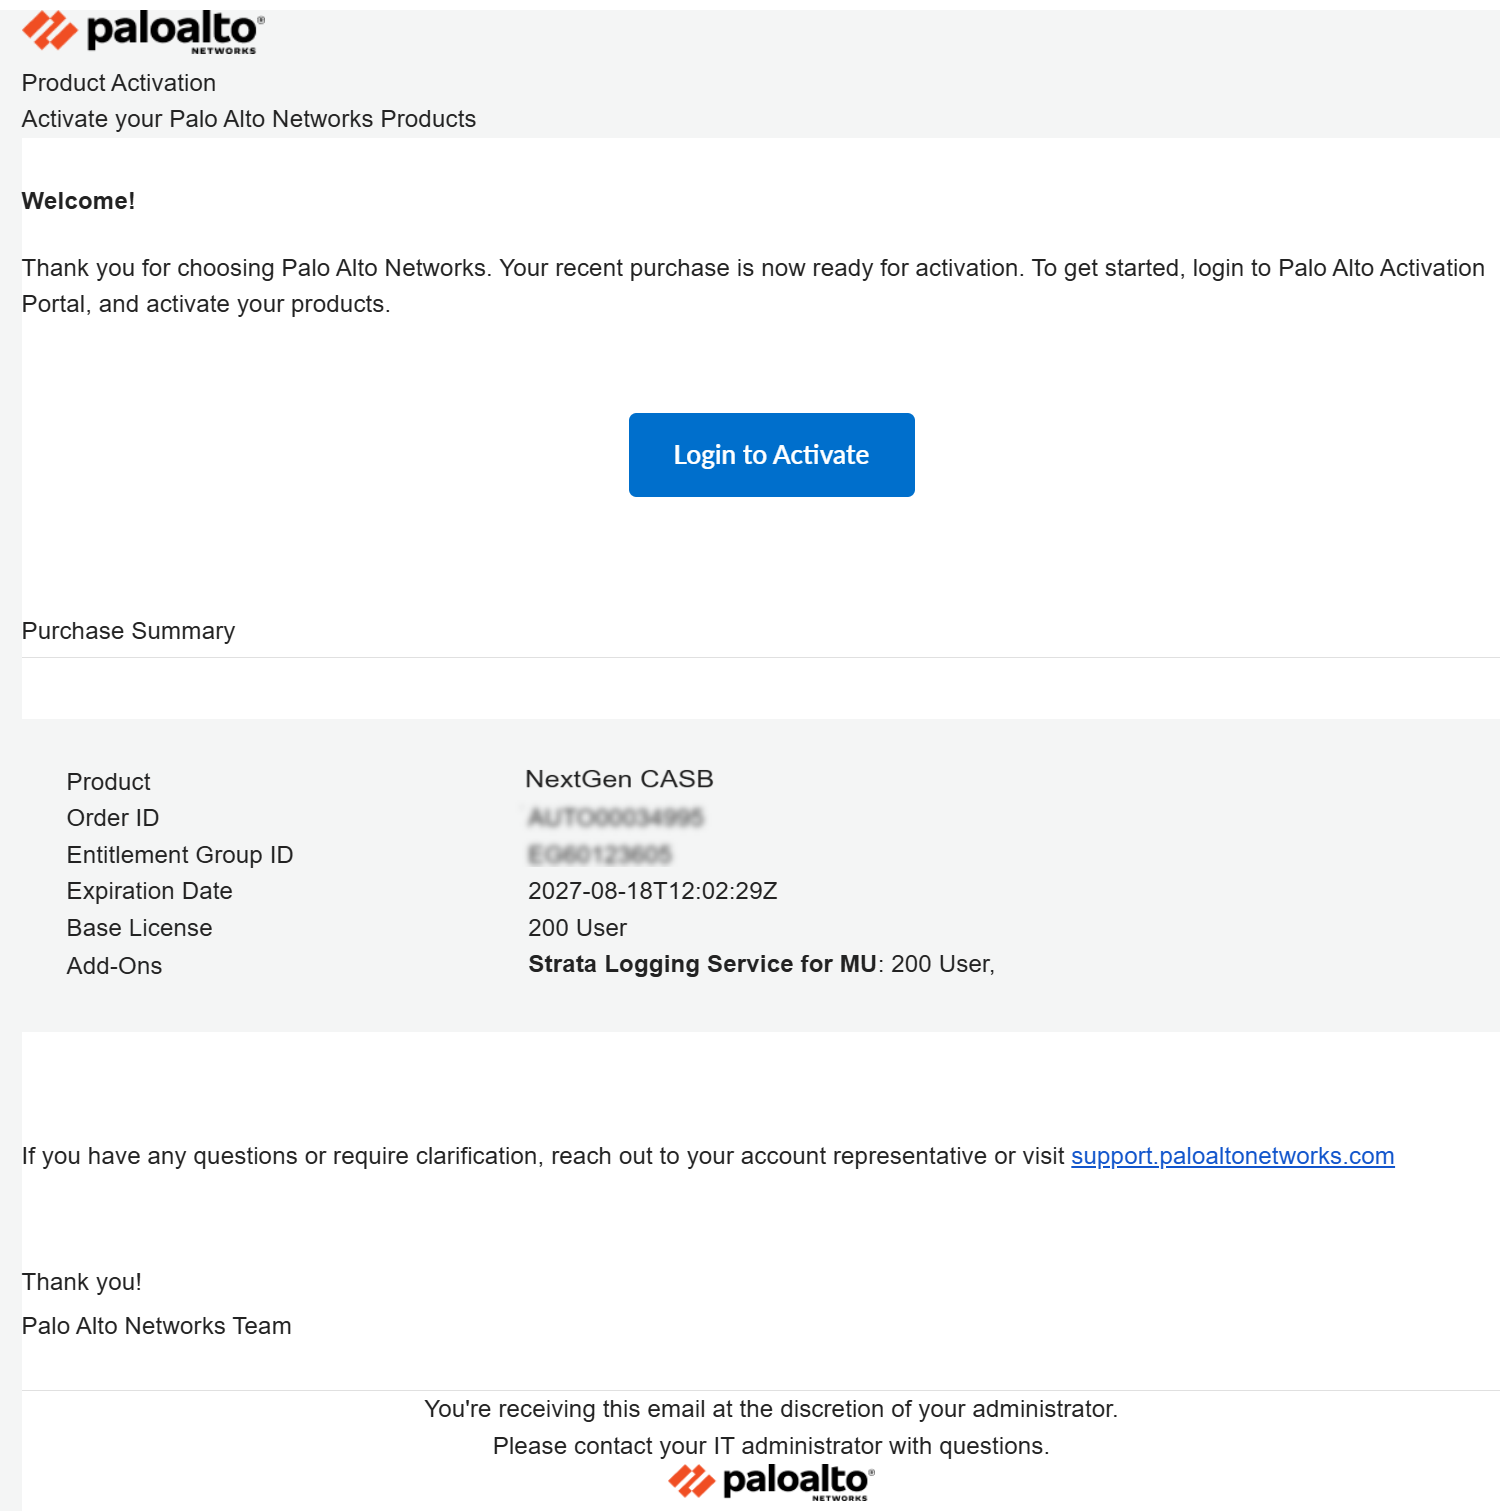
Task: Click the expiration date 2027-08-18T12:02:29Z
Action: pos(652,891)
